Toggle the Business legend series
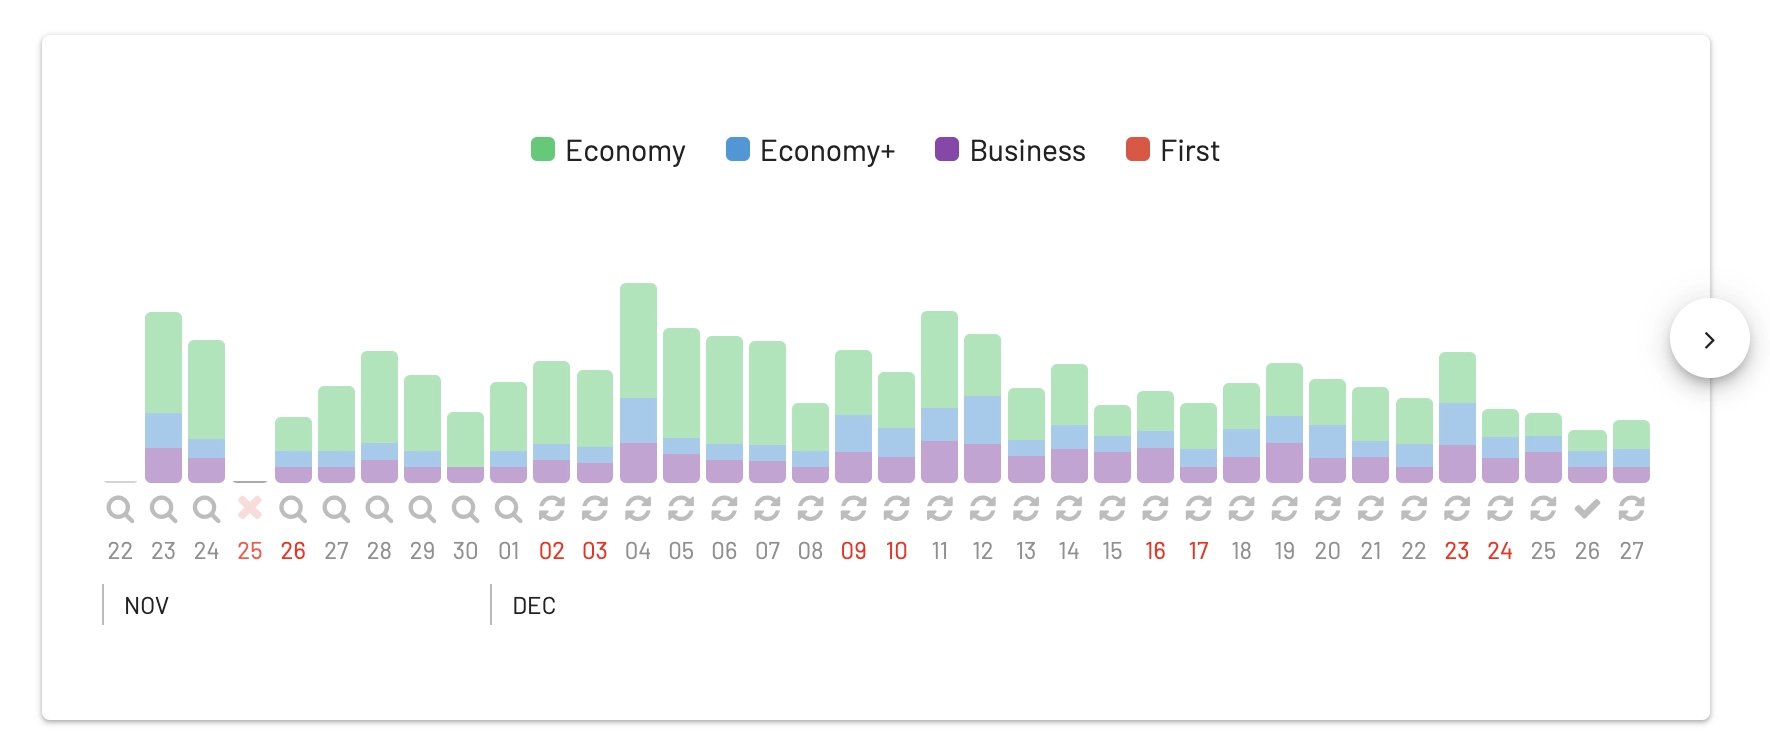1770x754 pixels. pos(1010,151)
